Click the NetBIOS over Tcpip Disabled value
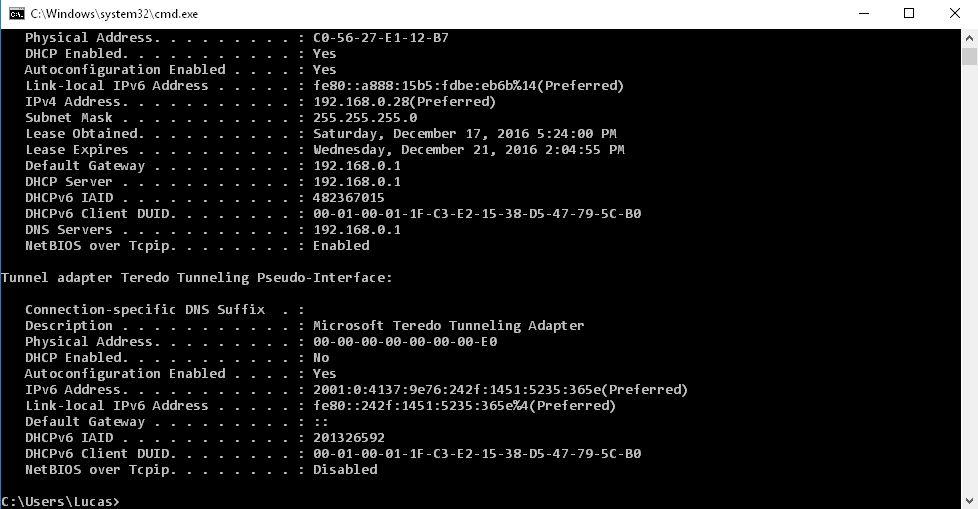 (x=345, y=470)
